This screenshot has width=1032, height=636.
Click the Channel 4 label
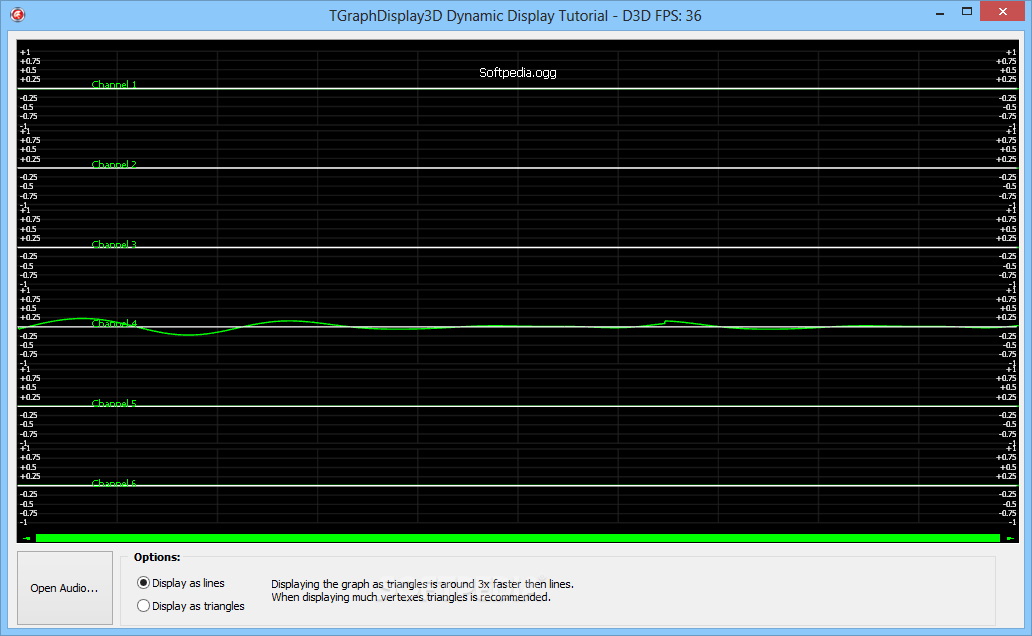[114, 323]
